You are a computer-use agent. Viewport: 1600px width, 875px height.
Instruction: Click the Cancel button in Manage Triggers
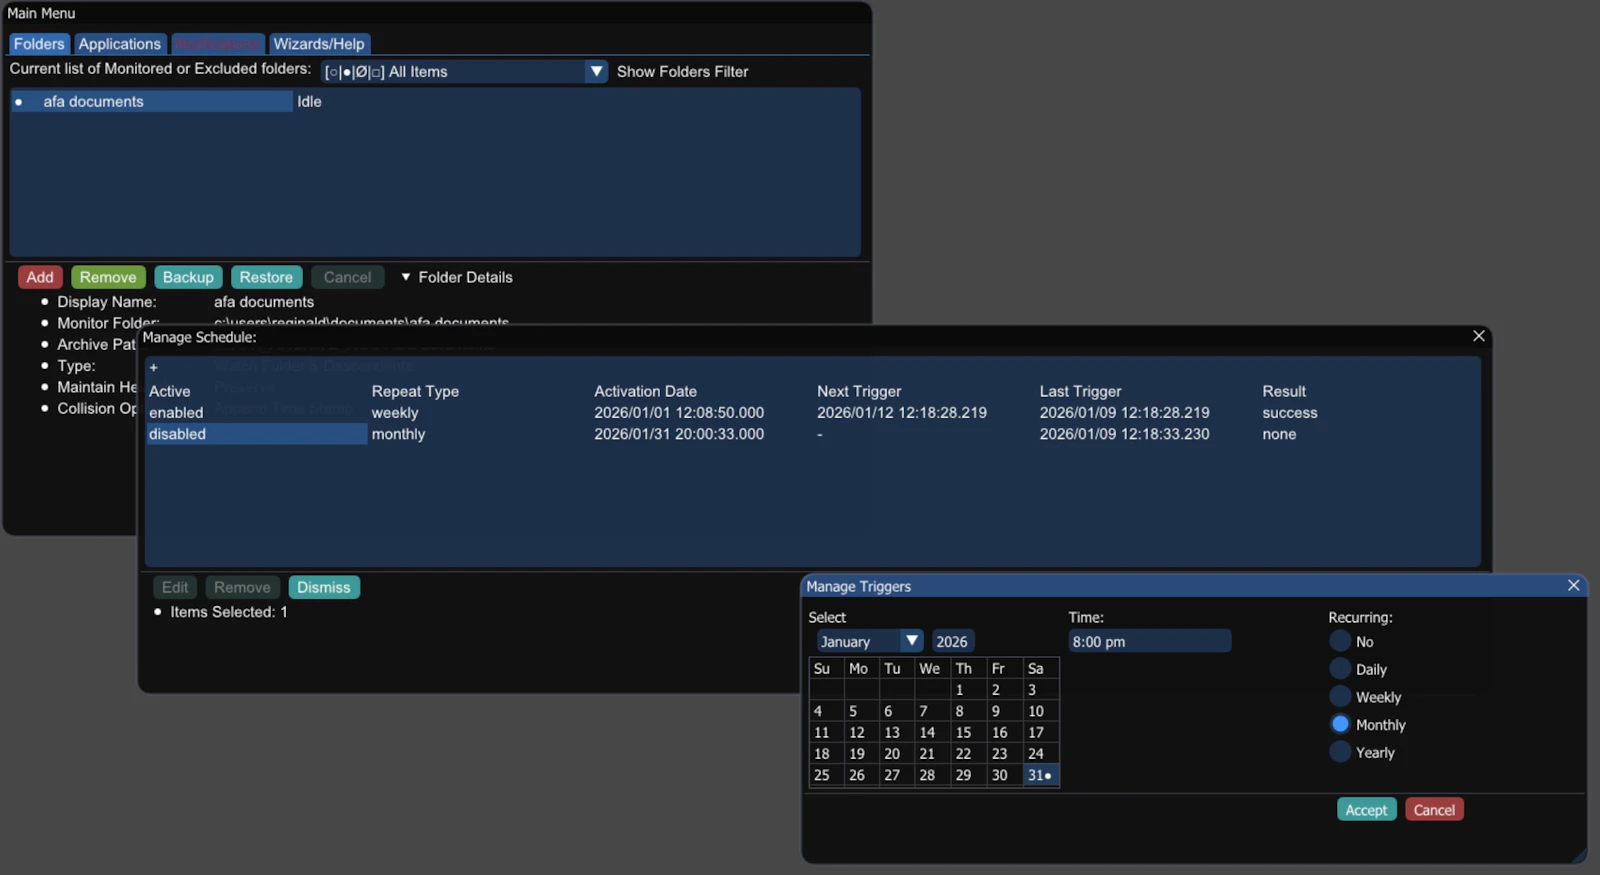[x=1434, y=810]
